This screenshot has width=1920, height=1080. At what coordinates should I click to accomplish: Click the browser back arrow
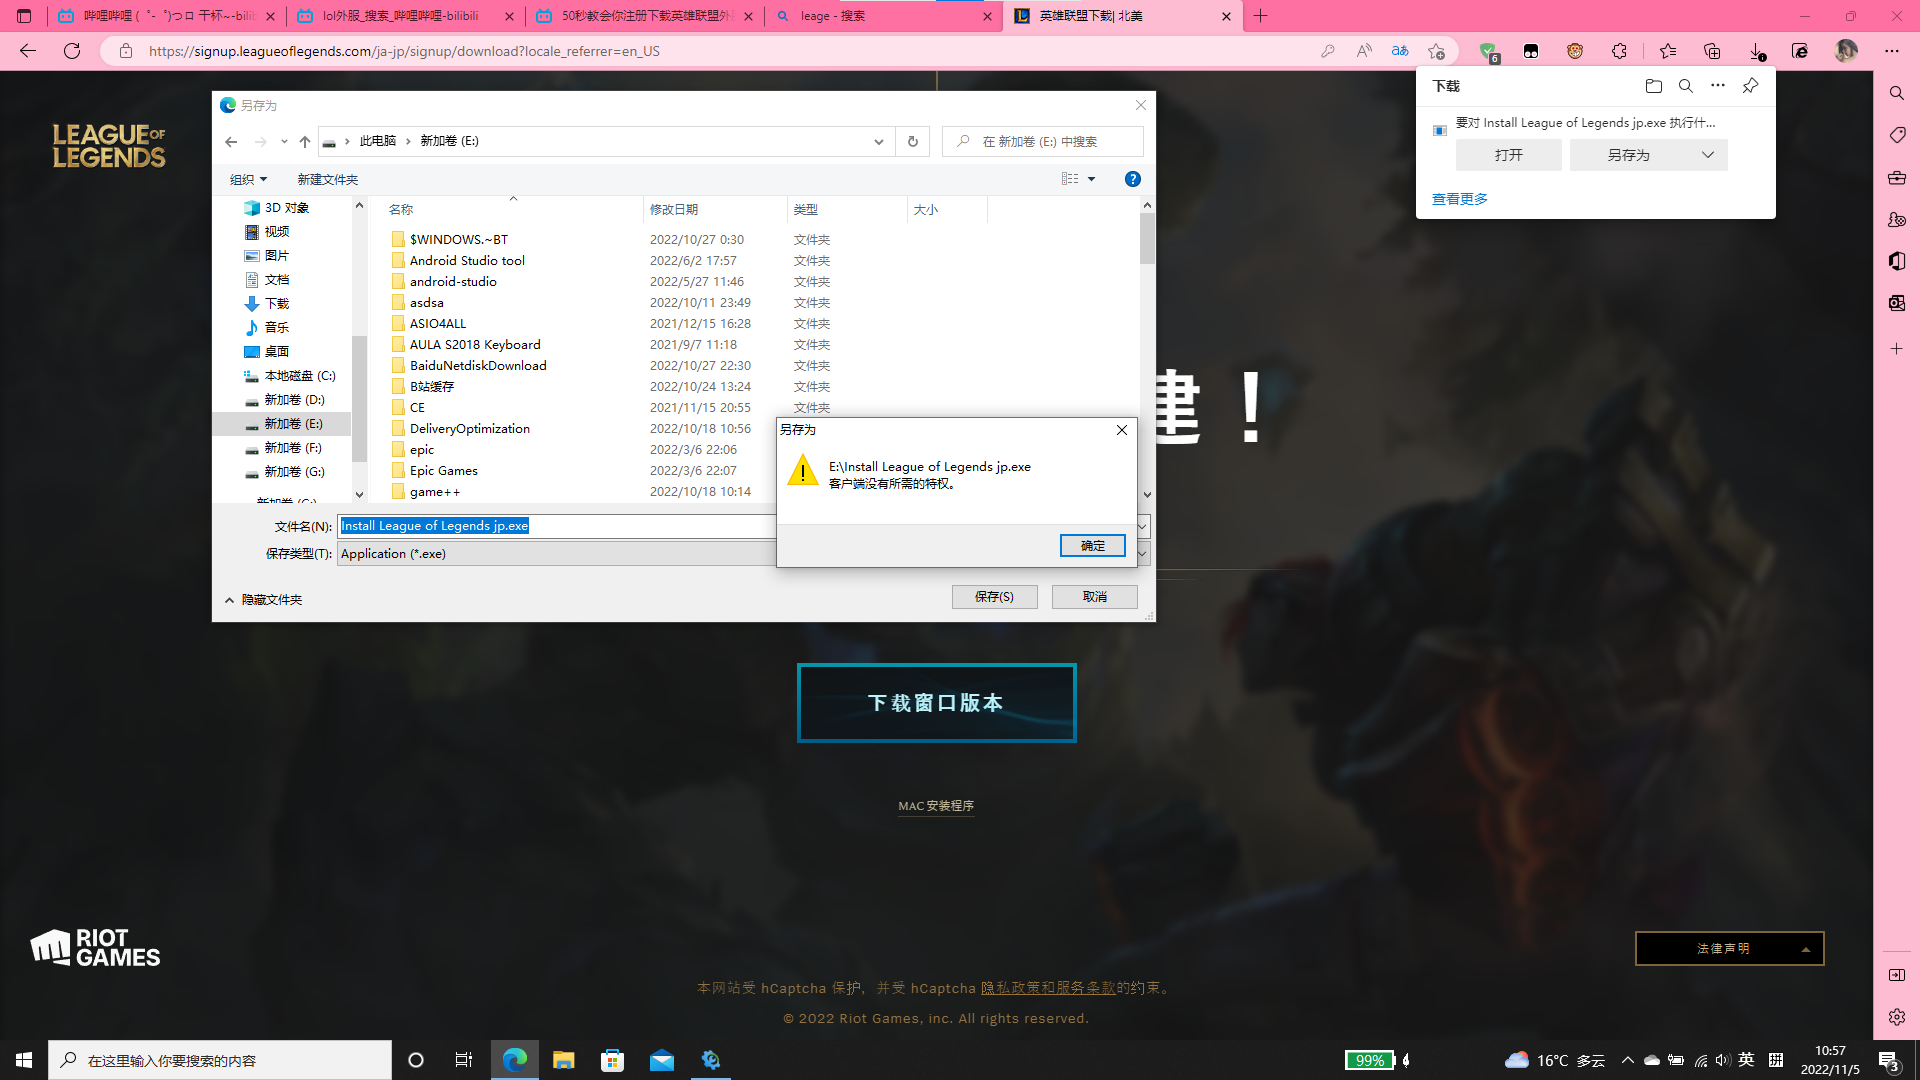pyautogui.click(x=28, y=51)
